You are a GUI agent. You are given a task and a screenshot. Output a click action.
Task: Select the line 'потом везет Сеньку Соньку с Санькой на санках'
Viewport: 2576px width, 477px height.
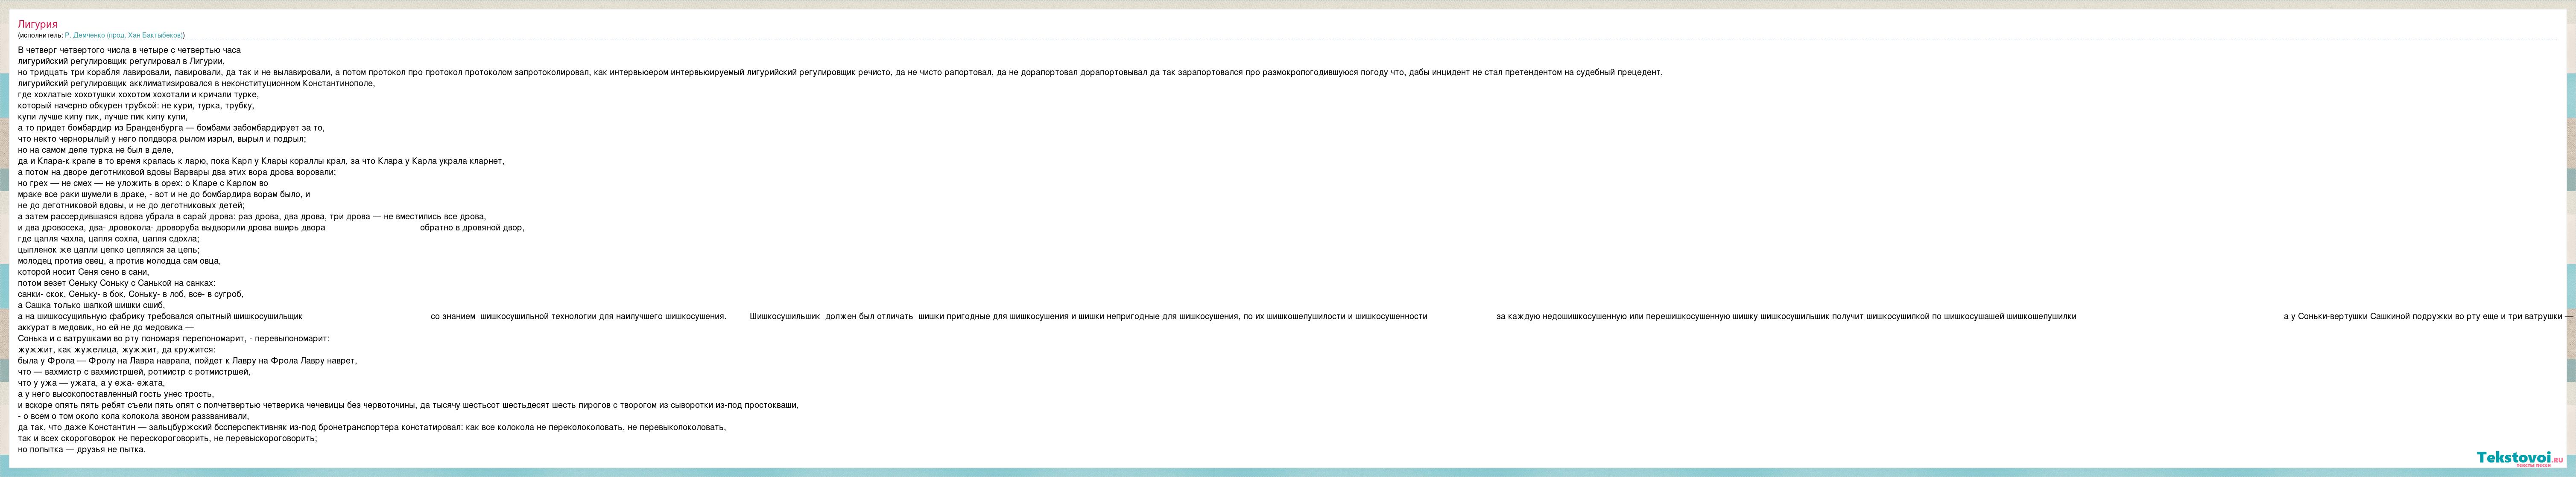(116, 282)
